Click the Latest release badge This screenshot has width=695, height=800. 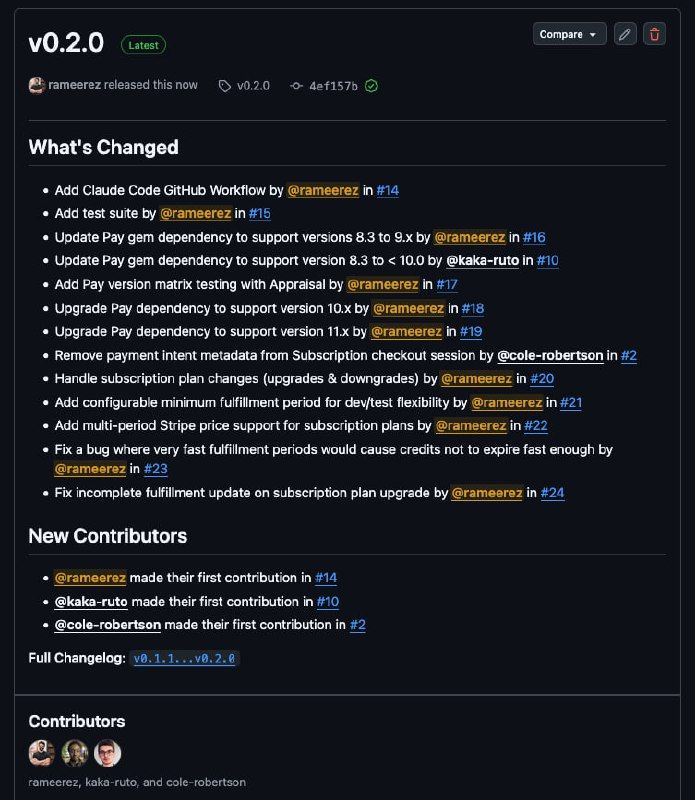click(x=143, y=45)
